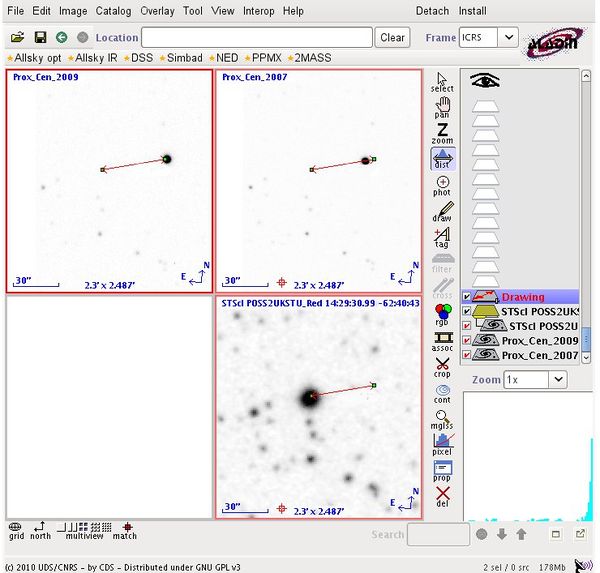The height and width of the screenshot is (573, 600).
Task: Pick the draw pencil tool
Action: click(442, 211)
